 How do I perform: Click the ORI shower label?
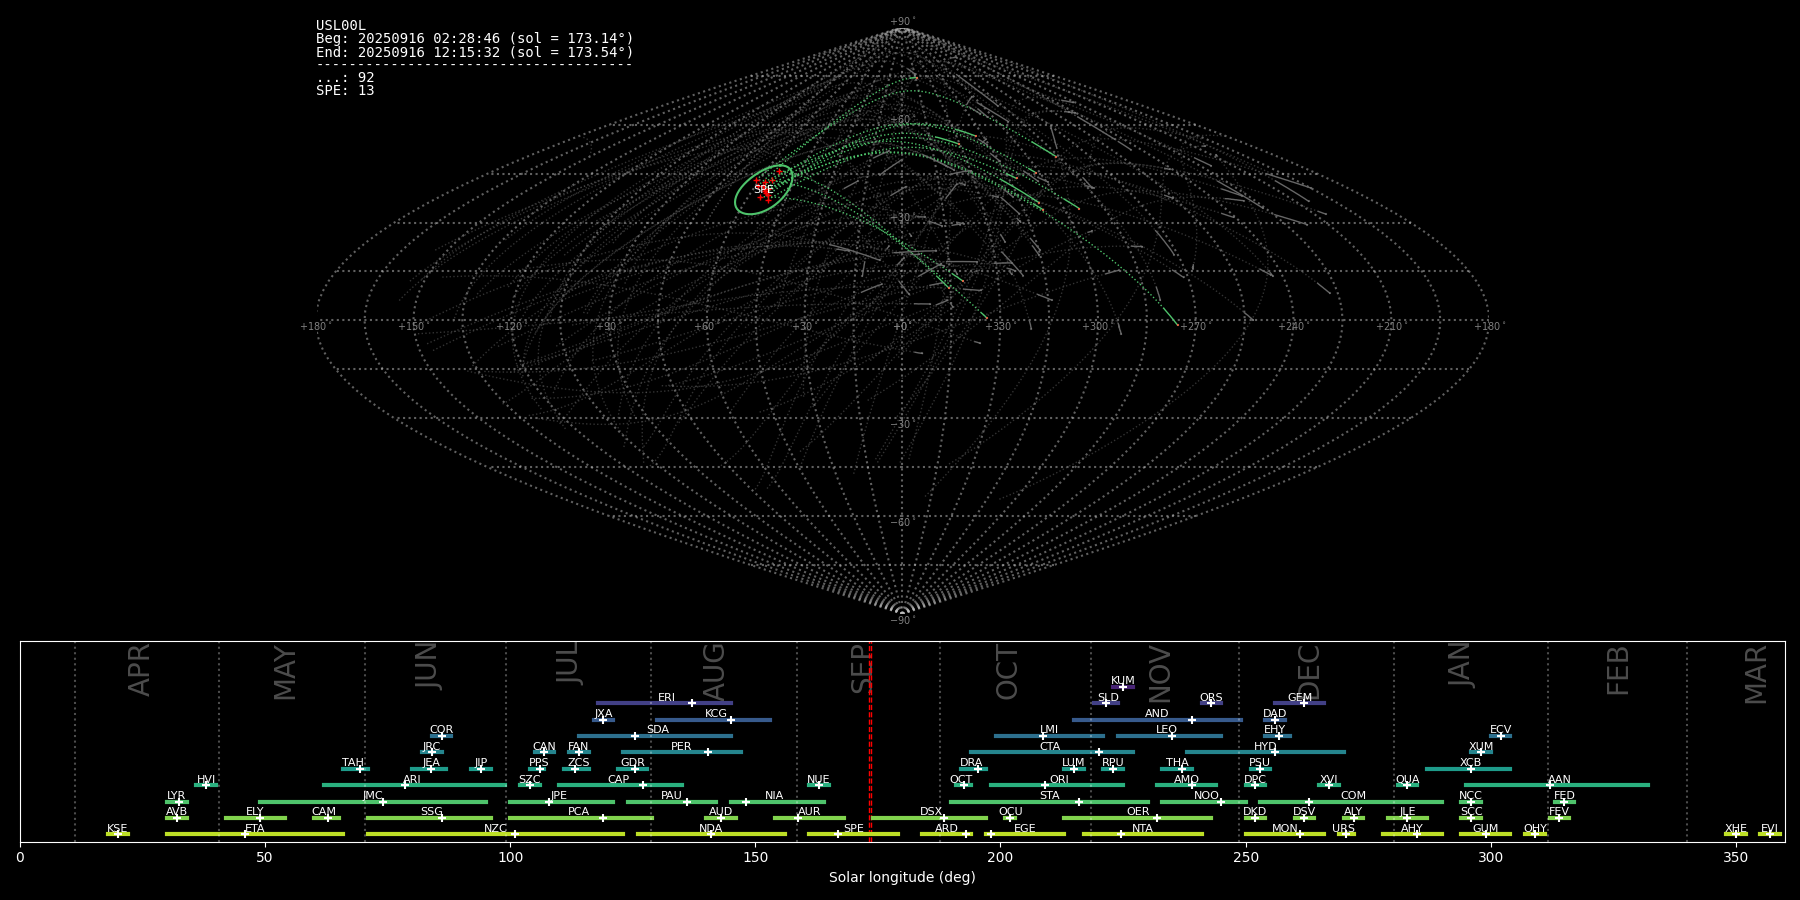[1059, 780]
